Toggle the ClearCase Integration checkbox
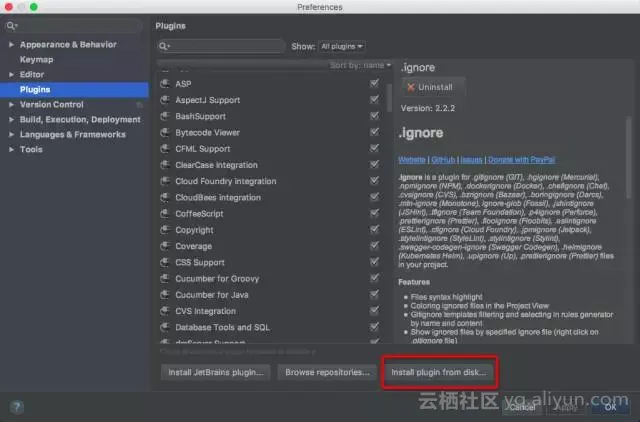 coord(374,164)
